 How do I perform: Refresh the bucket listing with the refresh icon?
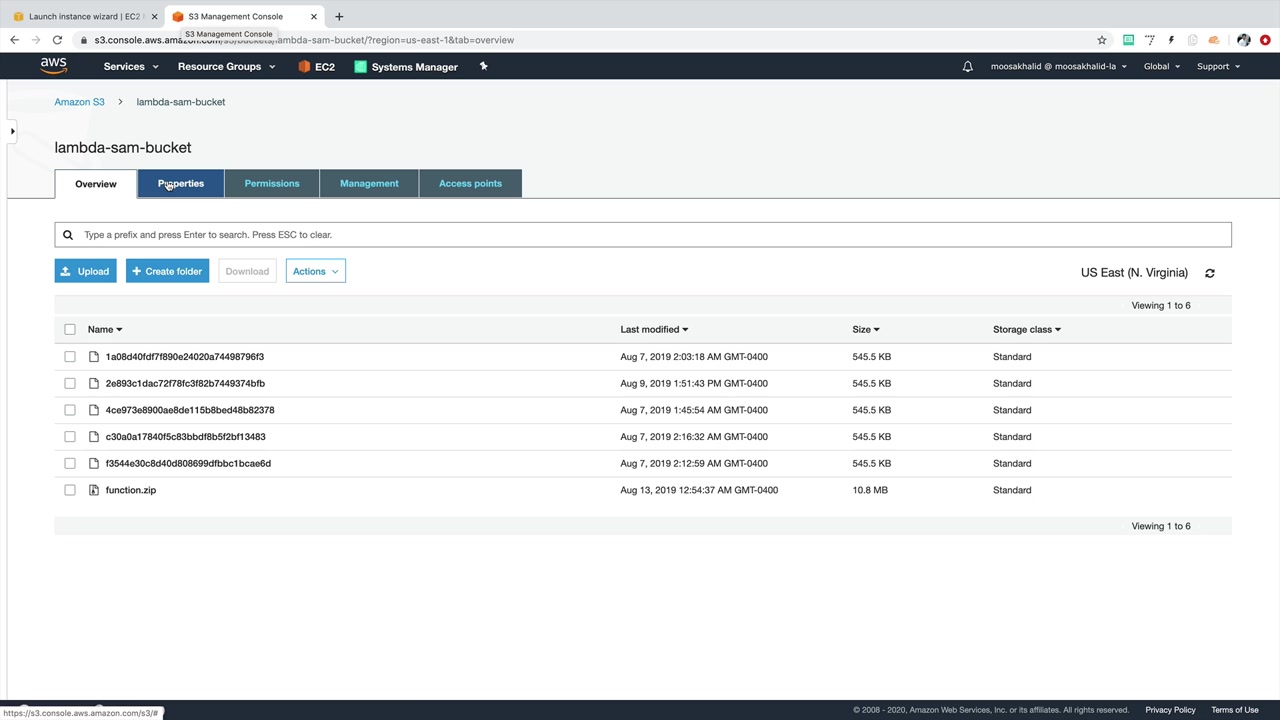1209,273
